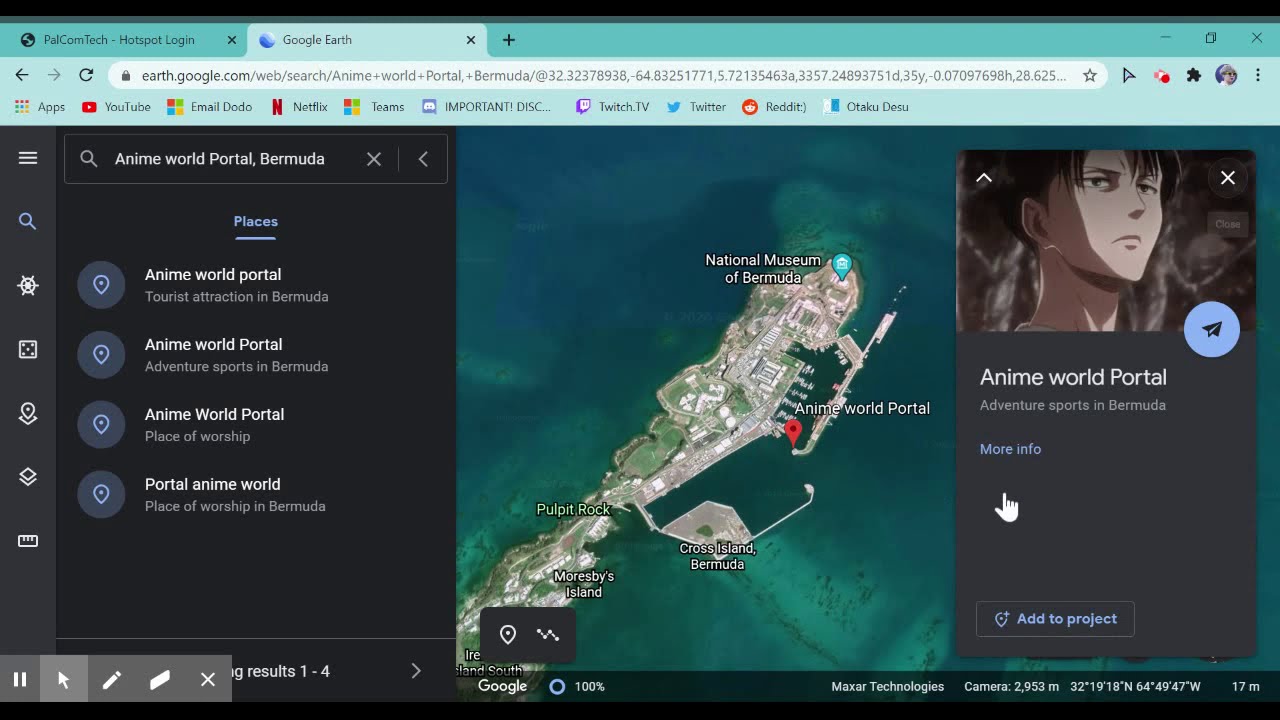The width and height of the screenshot is (1280, 720).
Task: Click the Fly here paper plane button
Action: (x=1212, y=329)
